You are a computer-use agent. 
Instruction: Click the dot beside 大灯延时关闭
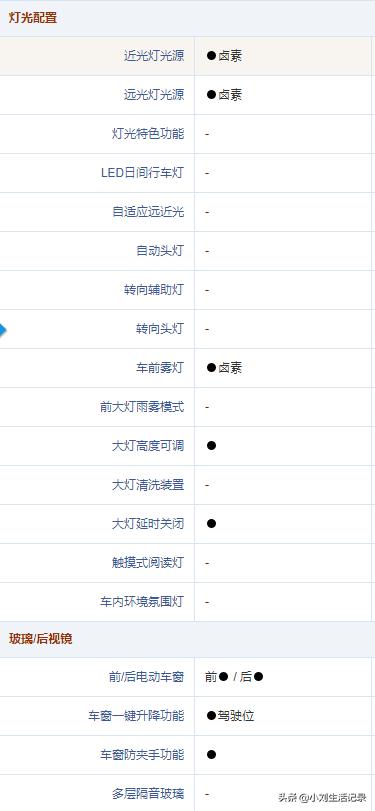click(x=211, y=524)
